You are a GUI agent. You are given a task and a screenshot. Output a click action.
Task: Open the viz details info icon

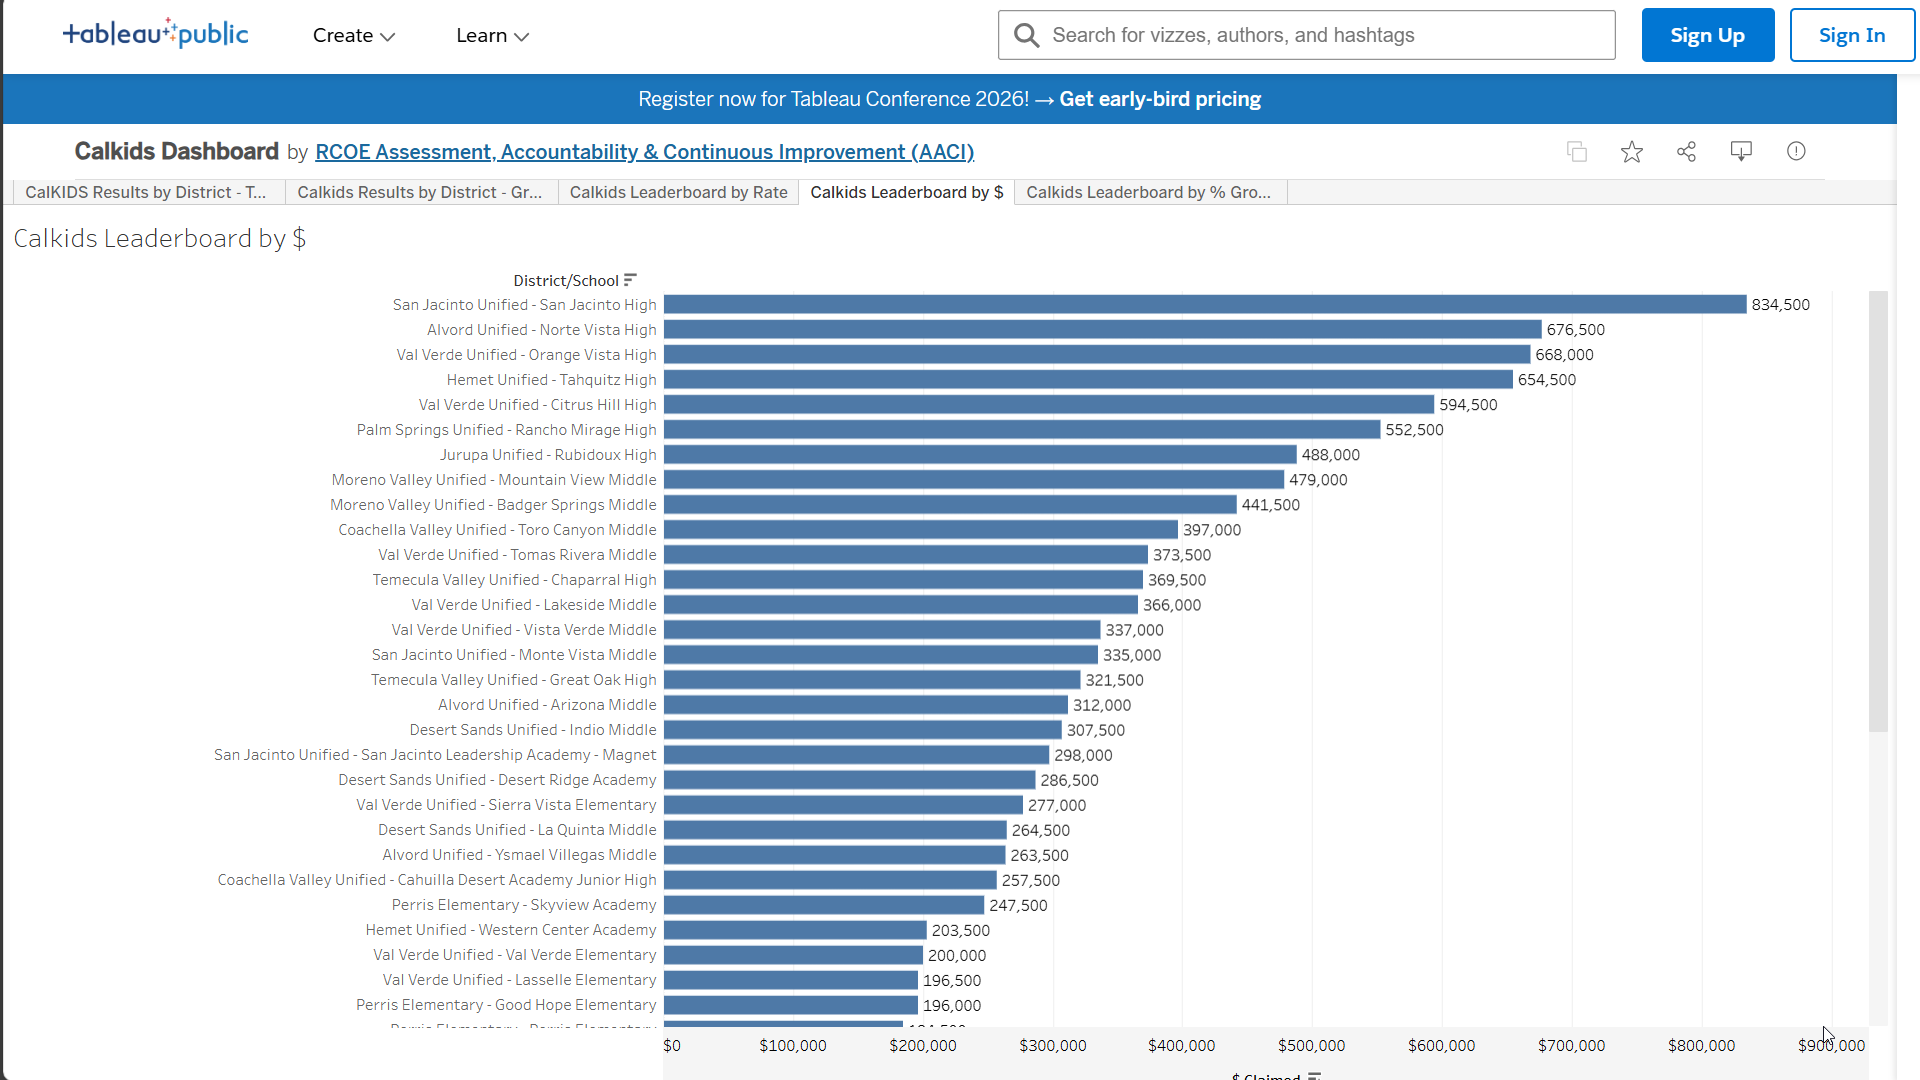[1796, 151]
